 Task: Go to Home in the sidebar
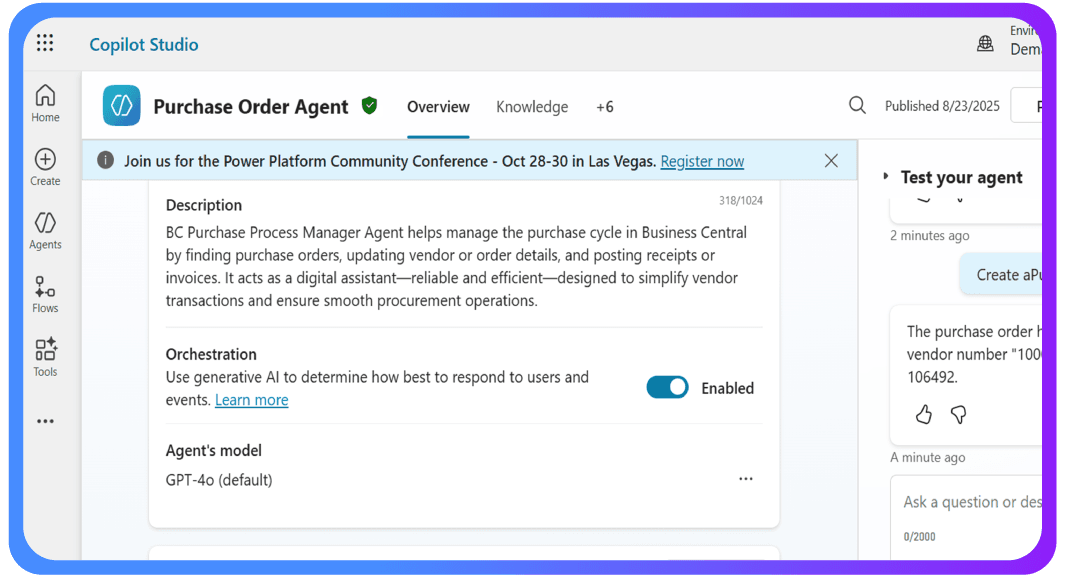pos(45,103)
